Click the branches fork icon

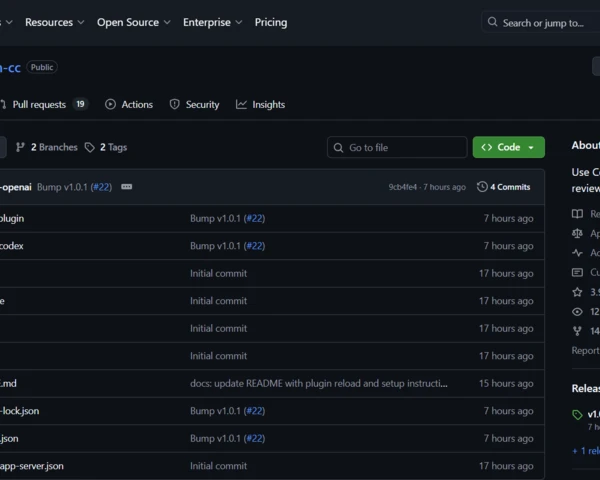[21, 147]
